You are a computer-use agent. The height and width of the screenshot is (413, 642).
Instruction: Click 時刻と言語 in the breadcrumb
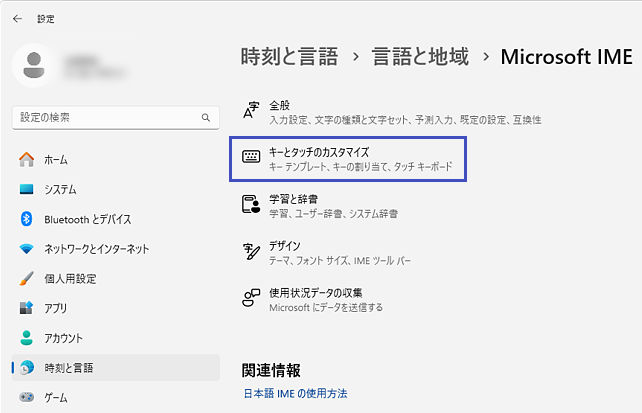click(288, 57)
